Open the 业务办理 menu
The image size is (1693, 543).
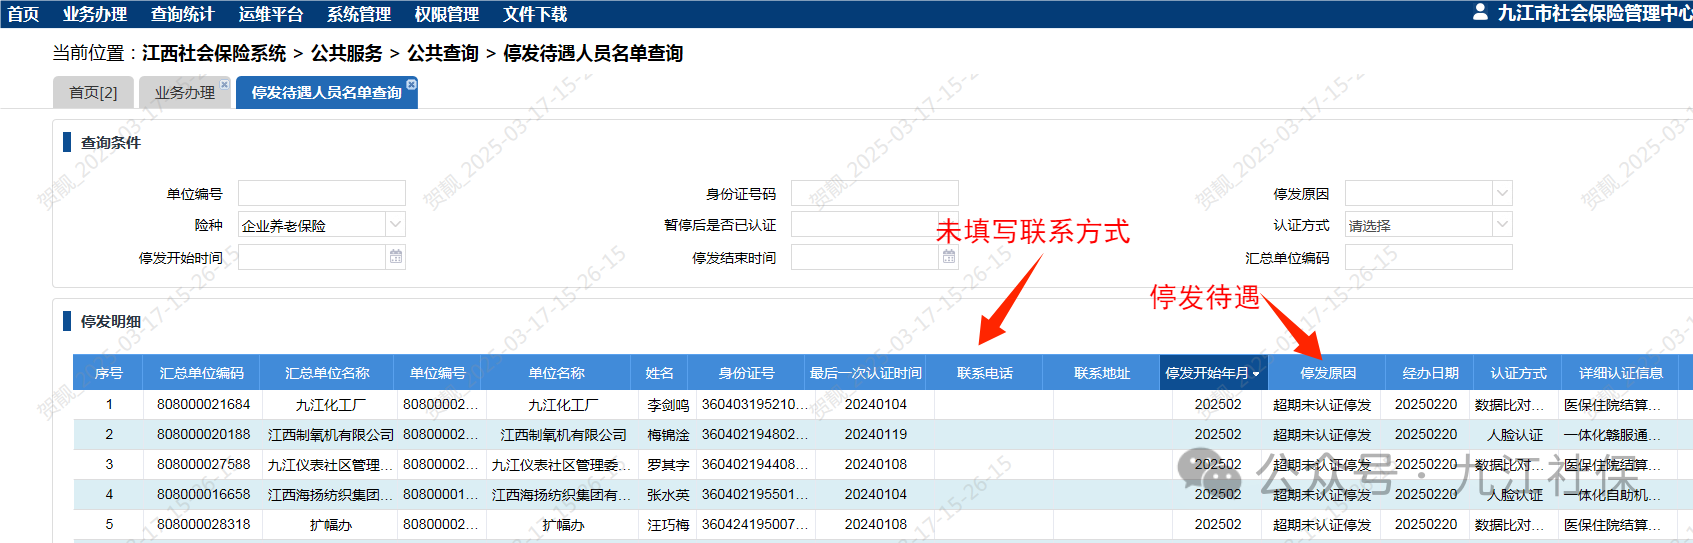tap(95, 14)
